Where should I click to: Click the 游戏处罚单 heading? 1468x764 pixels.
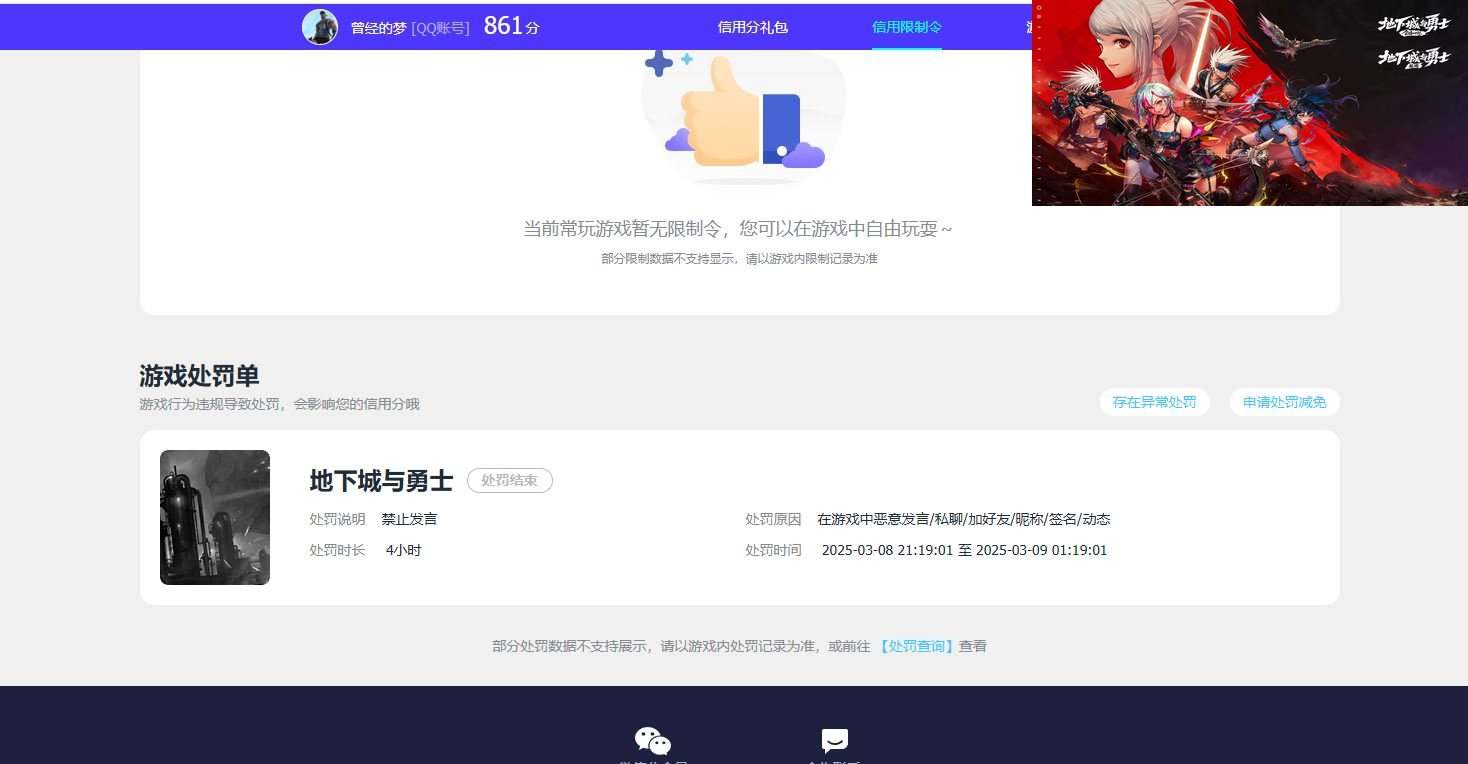199,376
